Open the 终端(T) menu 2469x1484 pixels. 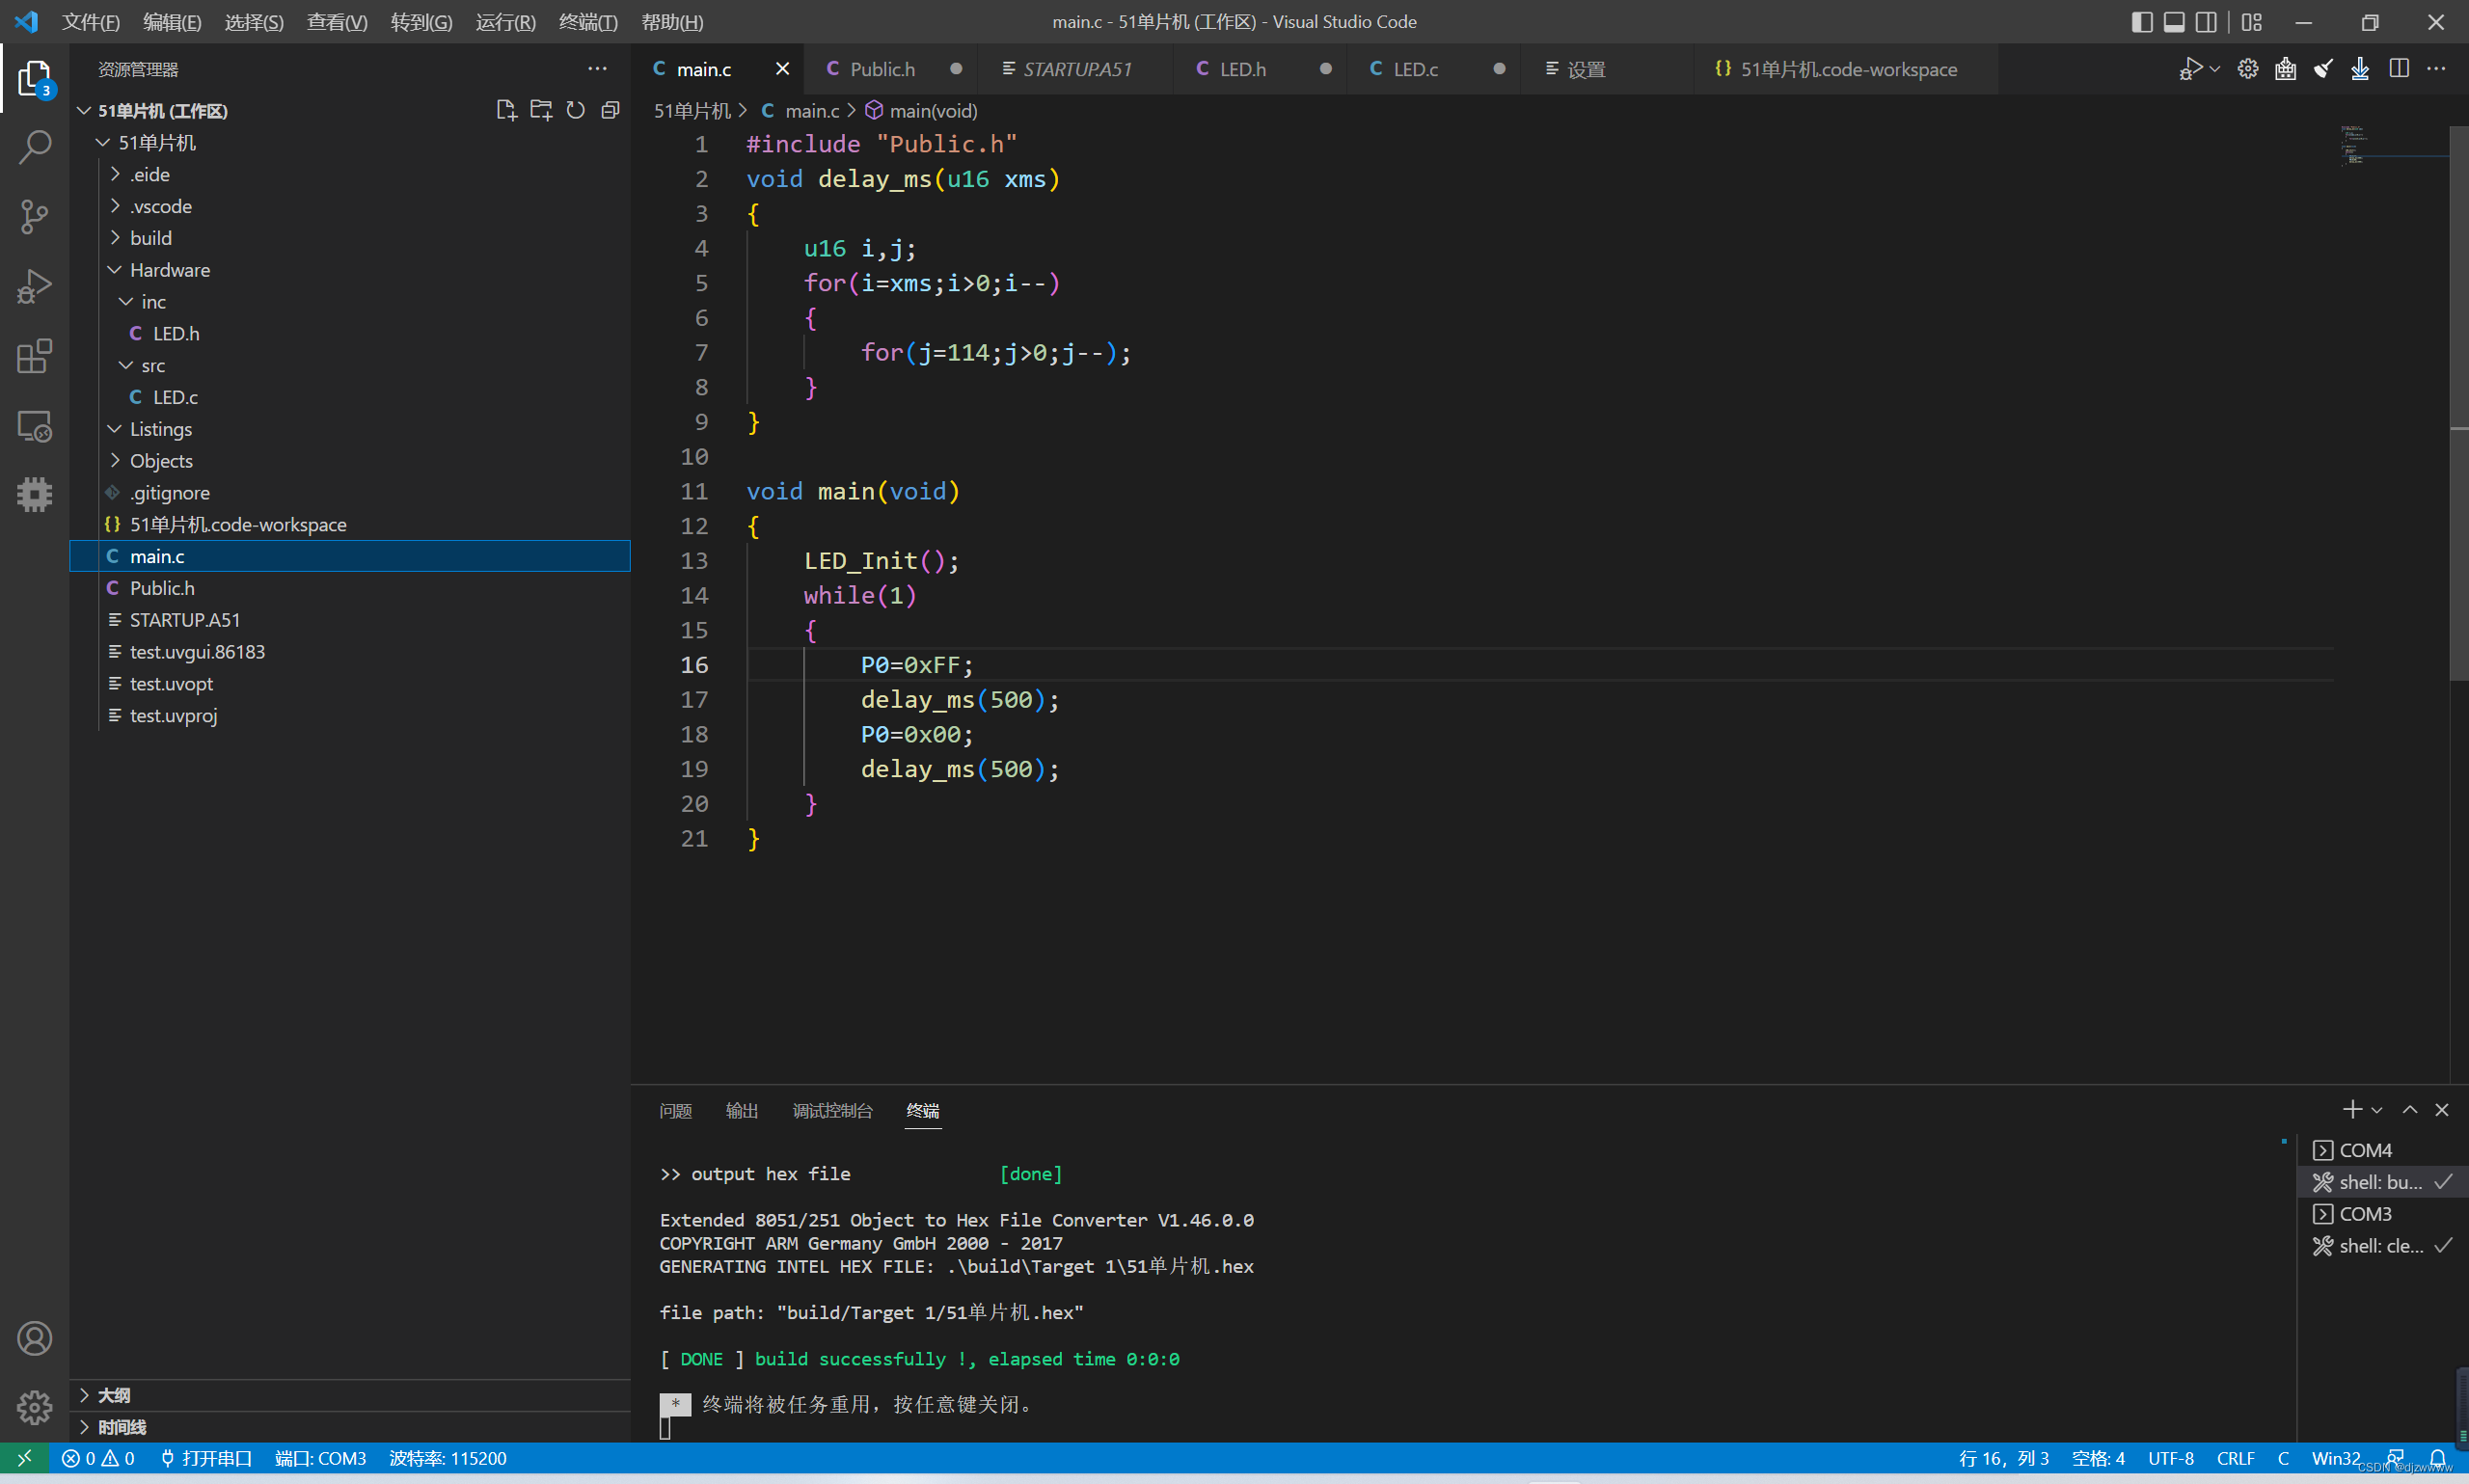(x=587, y=22)
